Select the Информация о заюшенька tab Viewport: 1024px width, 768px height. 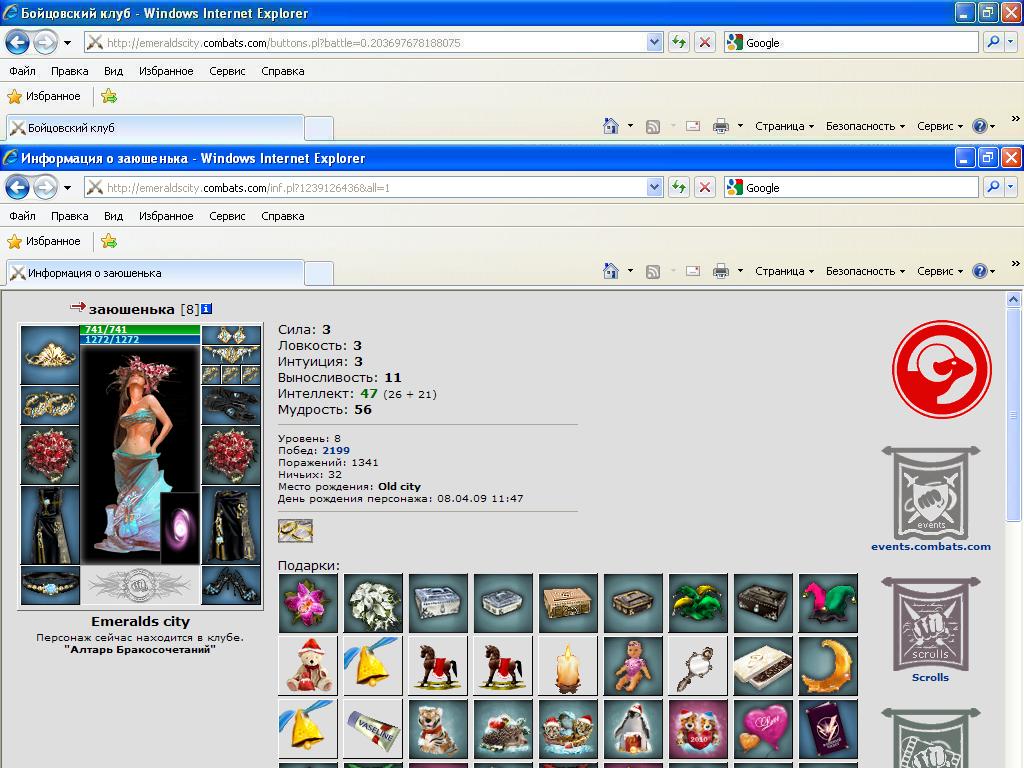pos(155,273)
